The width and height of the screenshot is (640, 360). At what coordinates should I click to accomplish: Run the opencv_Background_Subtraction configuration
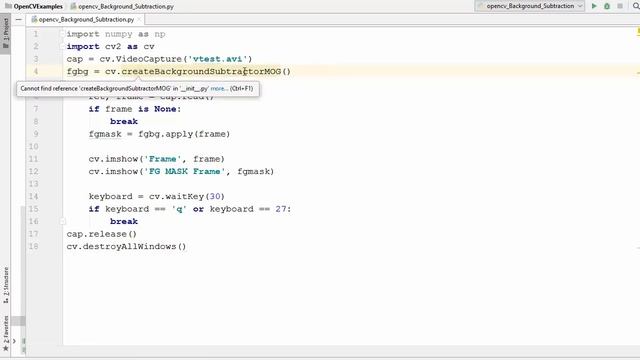(594, 6)
